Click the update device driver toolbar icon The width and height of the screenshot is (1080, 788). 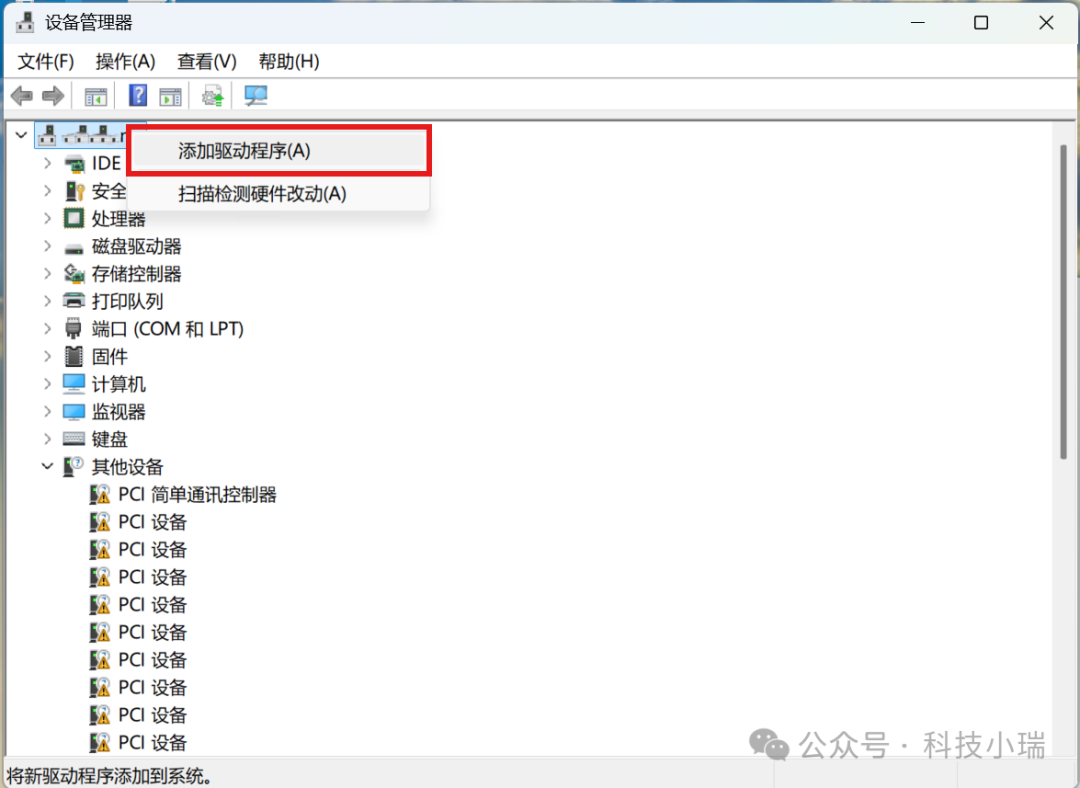[x=213, y=96]
